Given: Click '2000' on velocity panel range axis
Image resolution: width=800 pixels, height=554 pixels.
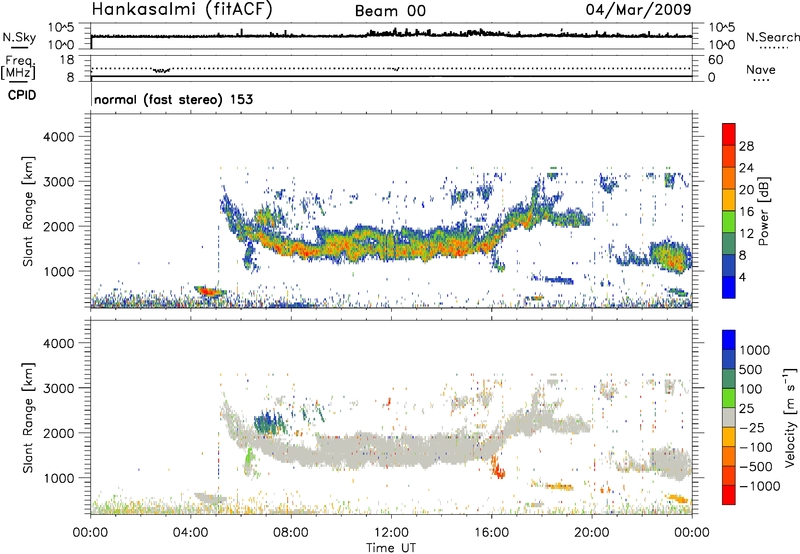Looking at the screenshot, I should (59, 433).
